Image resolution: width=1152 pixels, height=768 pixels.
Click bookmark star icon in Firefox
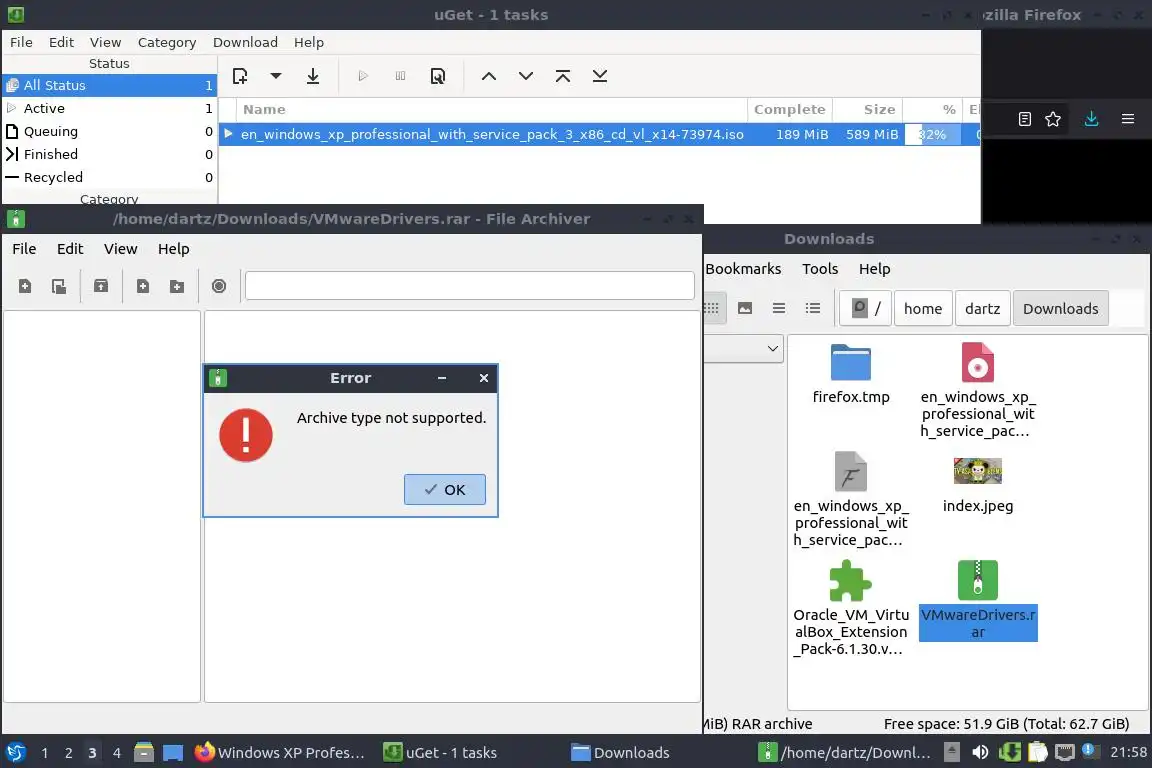[x=1053, y=119]
